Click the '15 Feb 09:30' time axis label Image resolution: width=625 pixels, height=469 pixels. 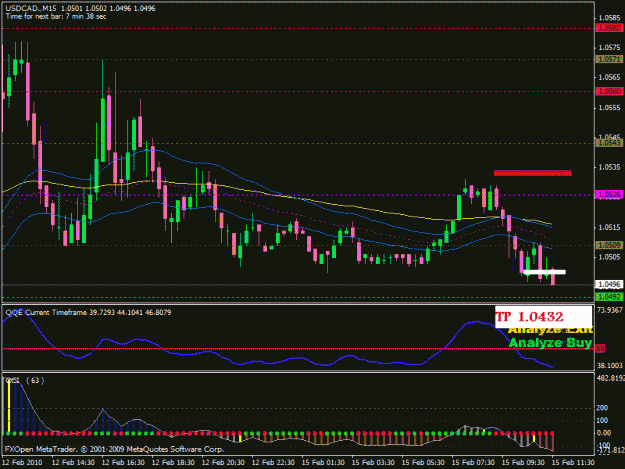(x=523, y=463)
